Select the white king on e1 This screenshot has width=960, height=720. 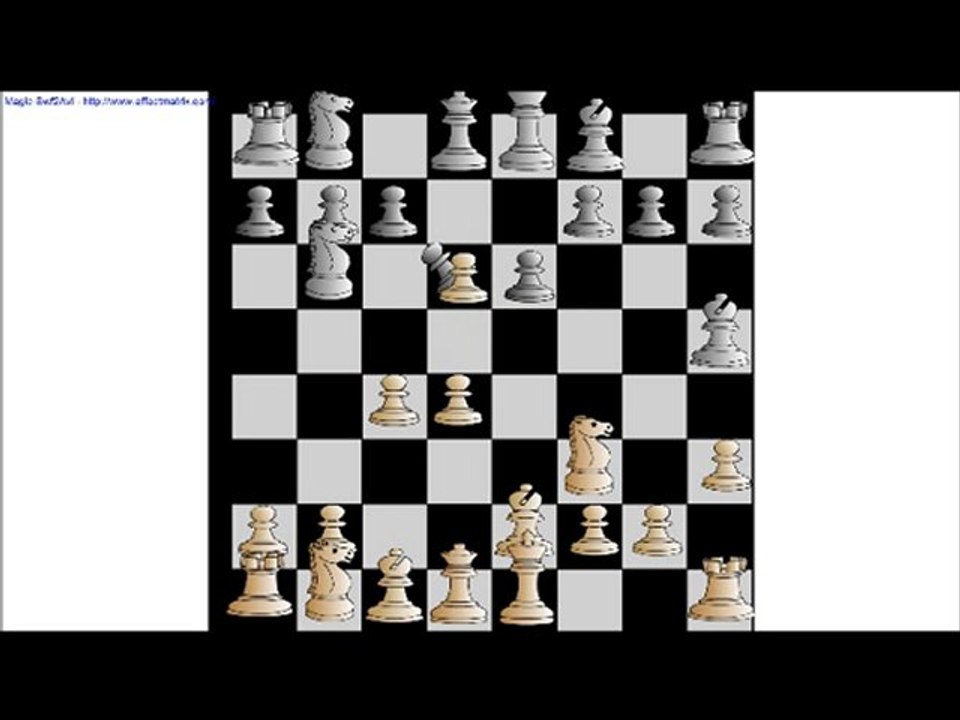[x=527, y=577]
